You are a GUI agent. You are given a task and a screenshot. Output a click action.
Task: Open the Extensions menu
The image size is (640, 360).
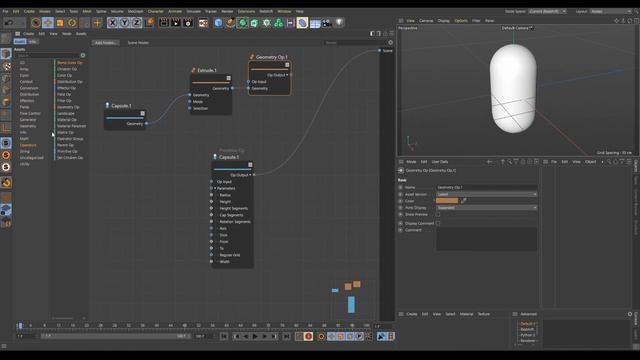tap(247, 11)
